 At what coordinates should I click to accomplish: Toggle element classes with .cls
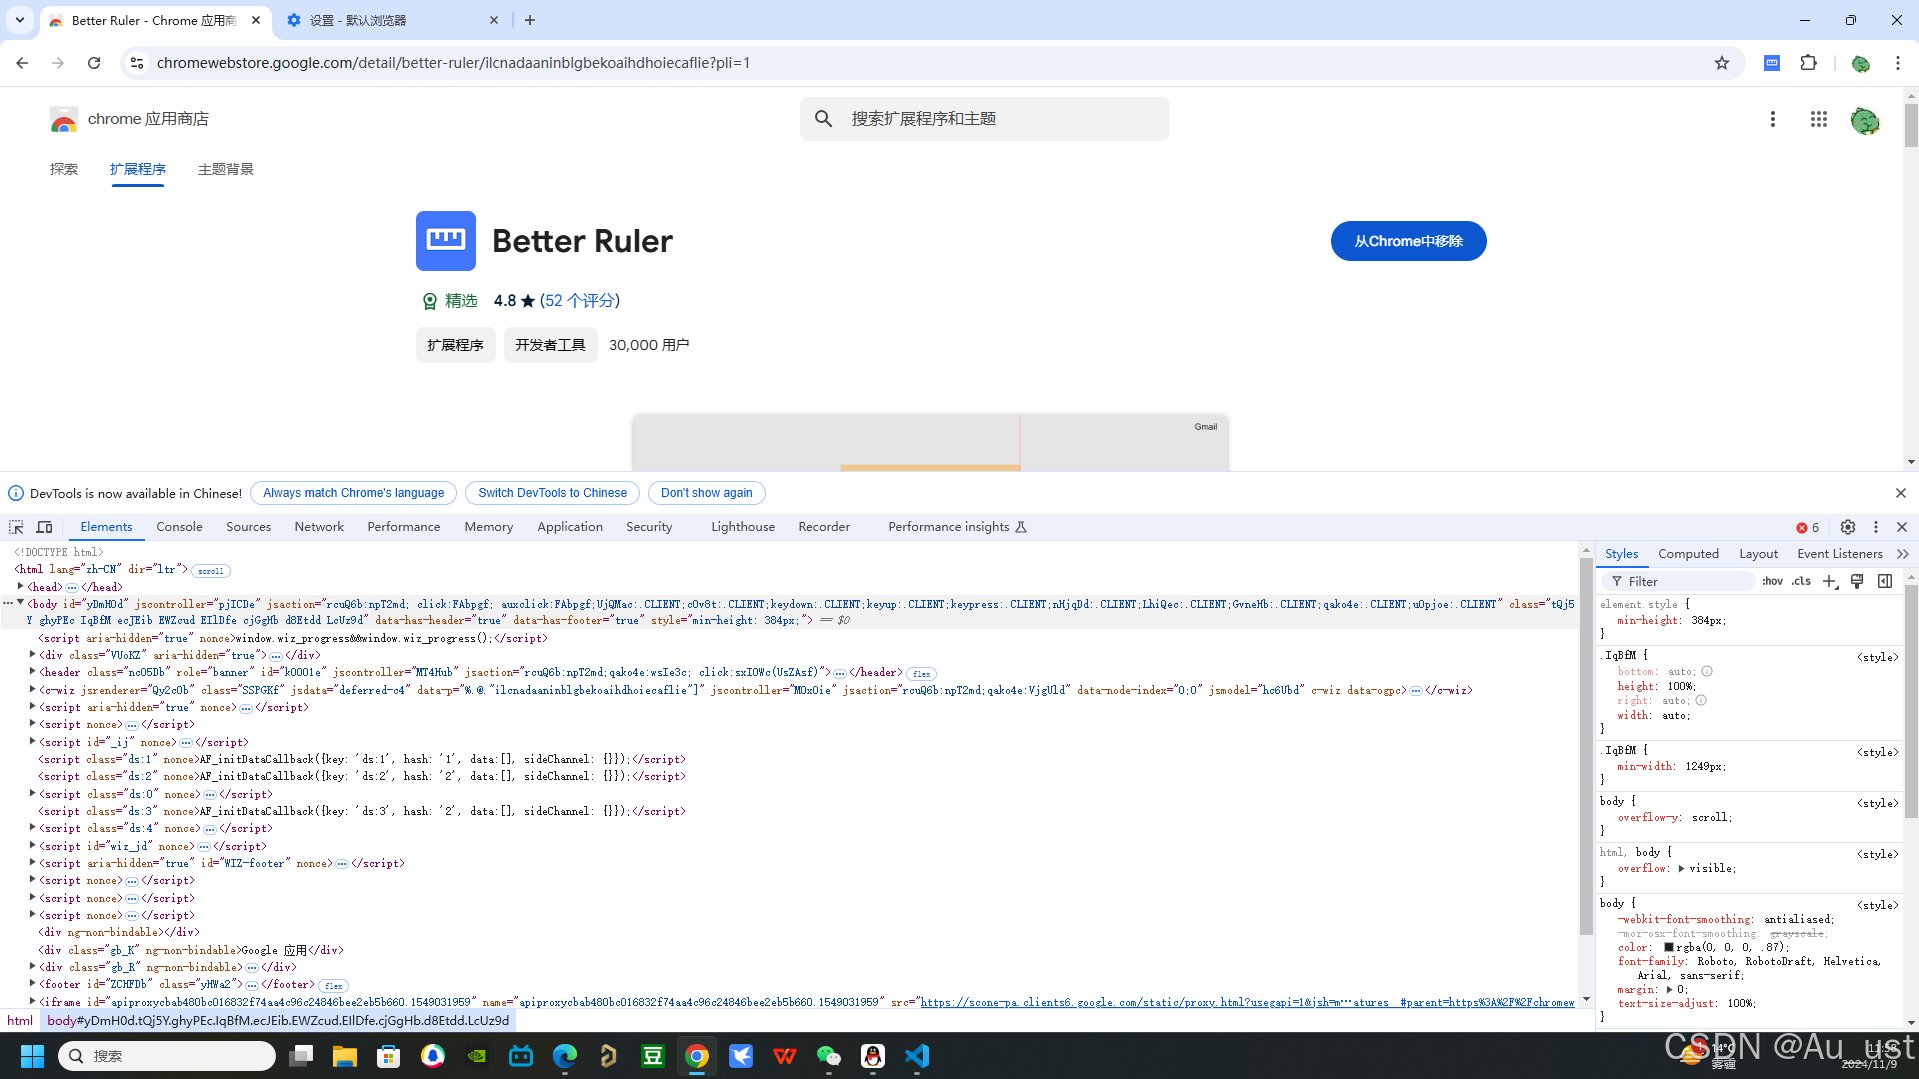pyautogui.click(x=1800, y=581)
